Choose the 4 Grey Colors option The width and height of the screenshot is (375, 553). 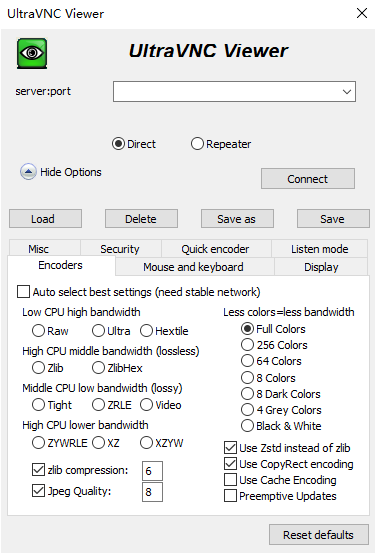pos(247,410)
